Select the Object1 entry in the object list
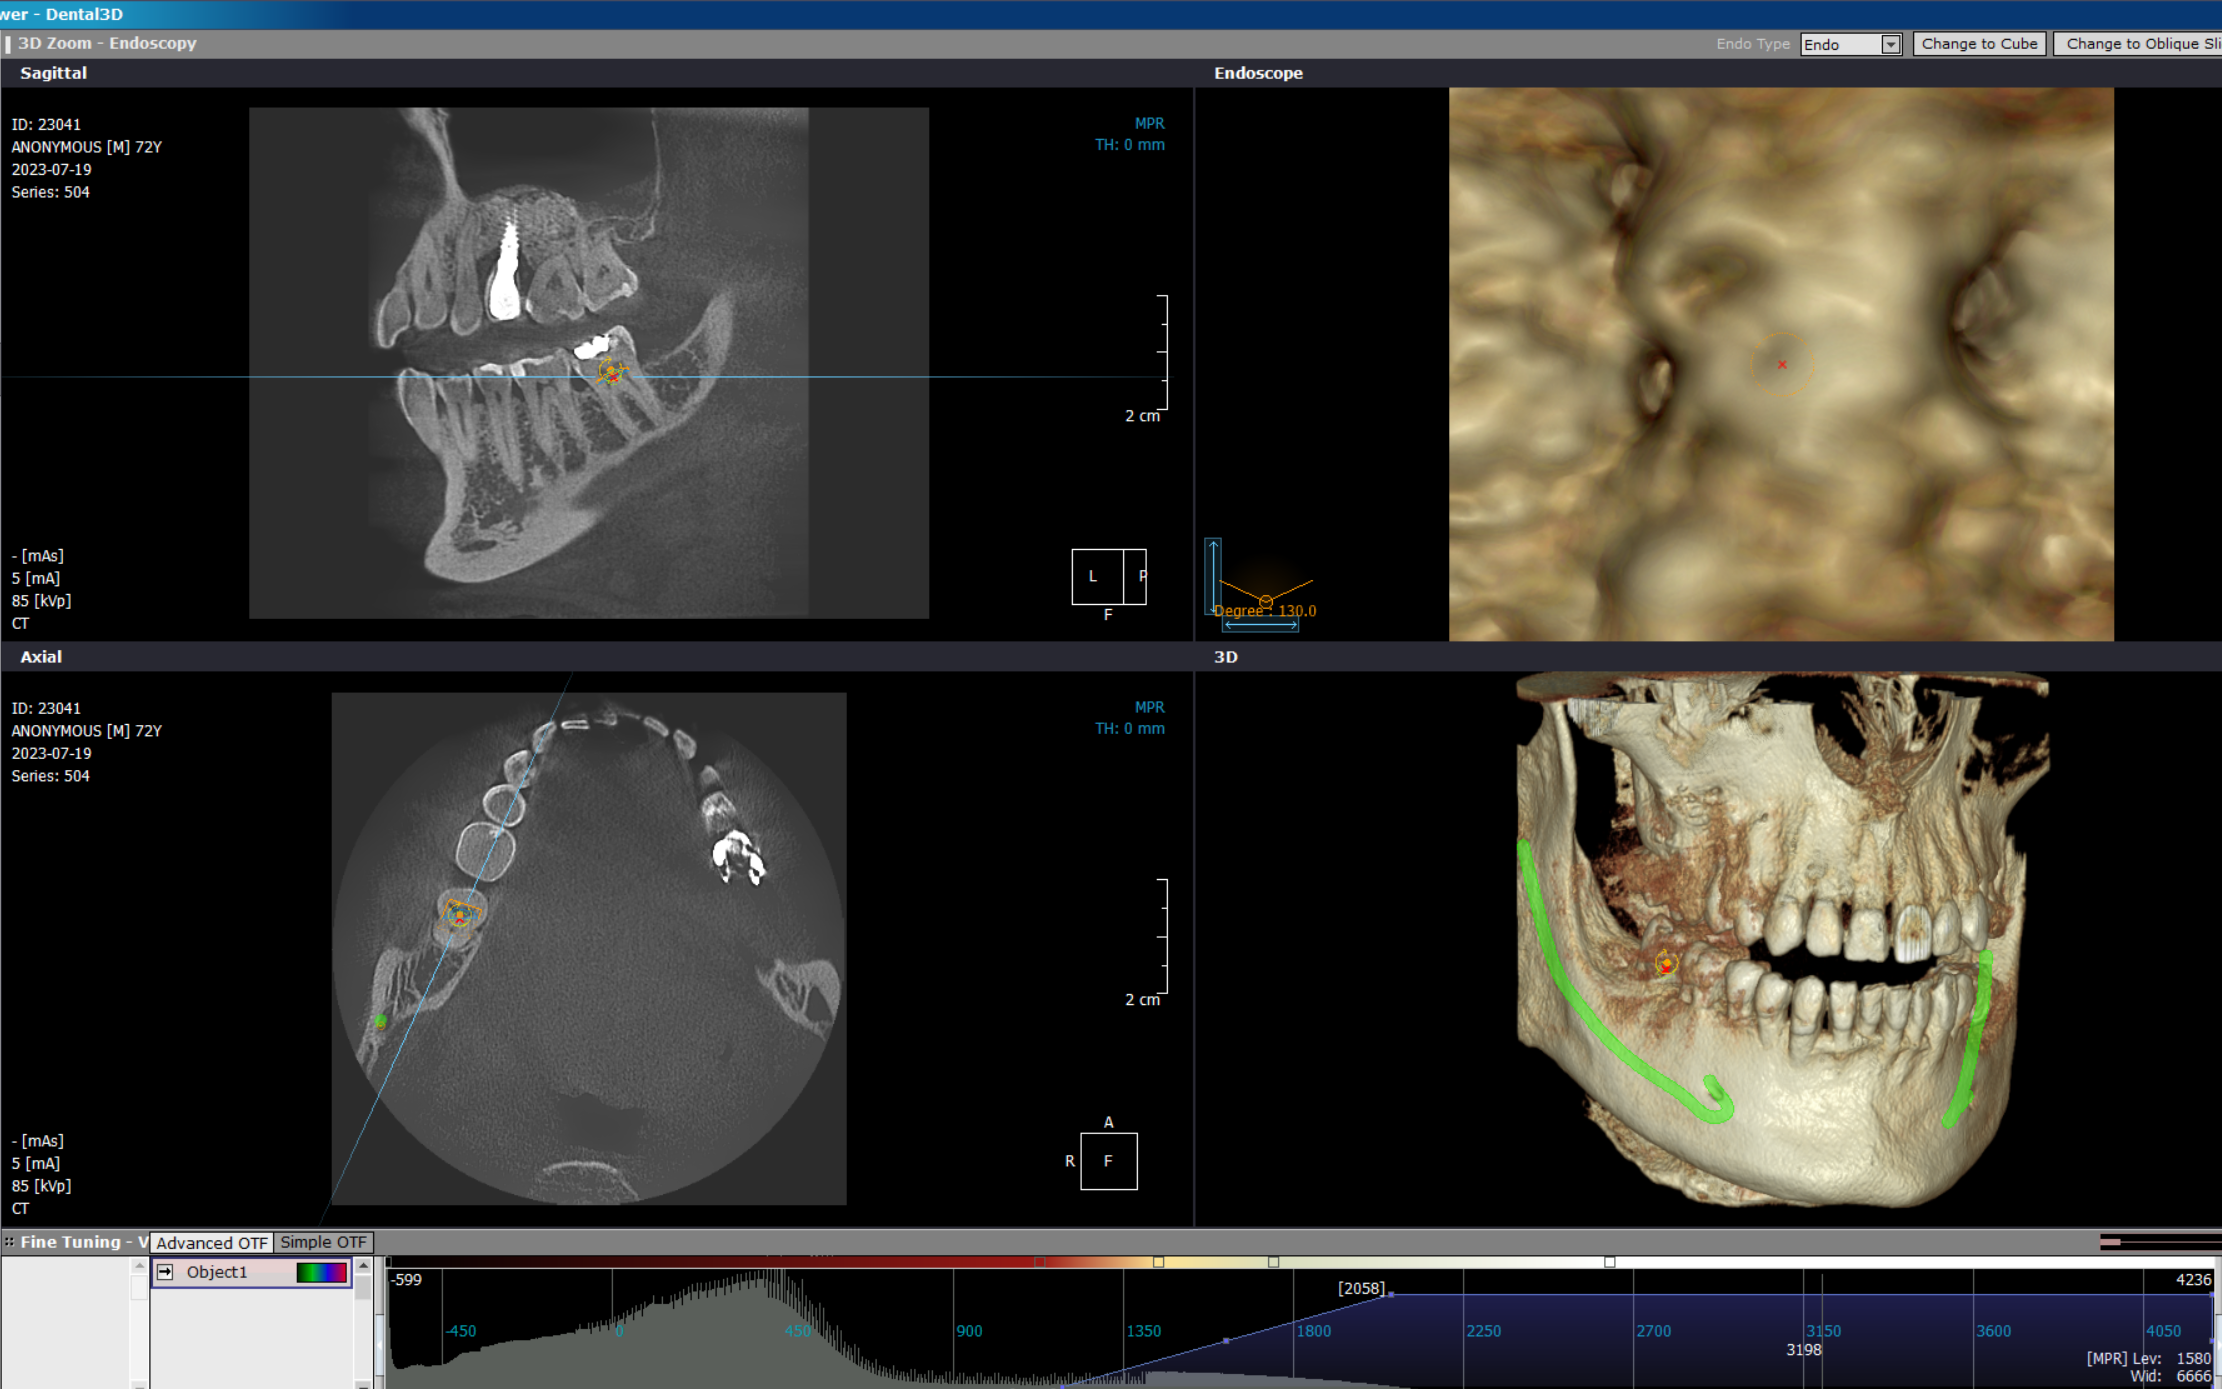 (x=251, y=1272)
